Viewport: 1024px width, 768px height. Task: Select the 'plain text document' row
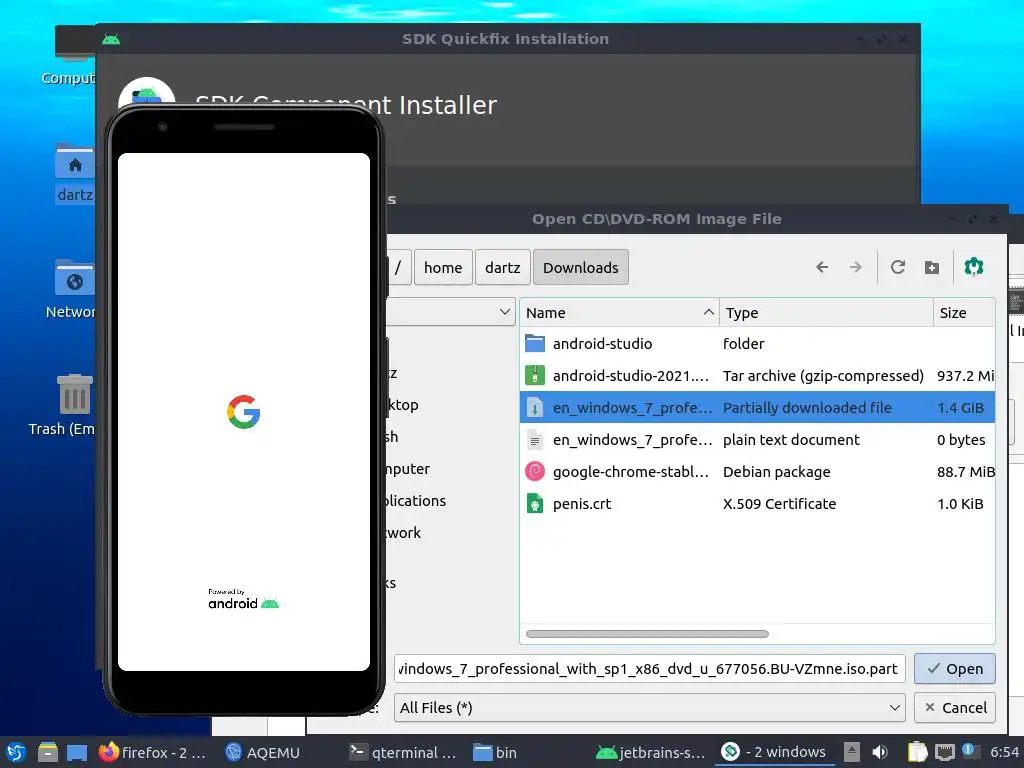coord(758,440)
